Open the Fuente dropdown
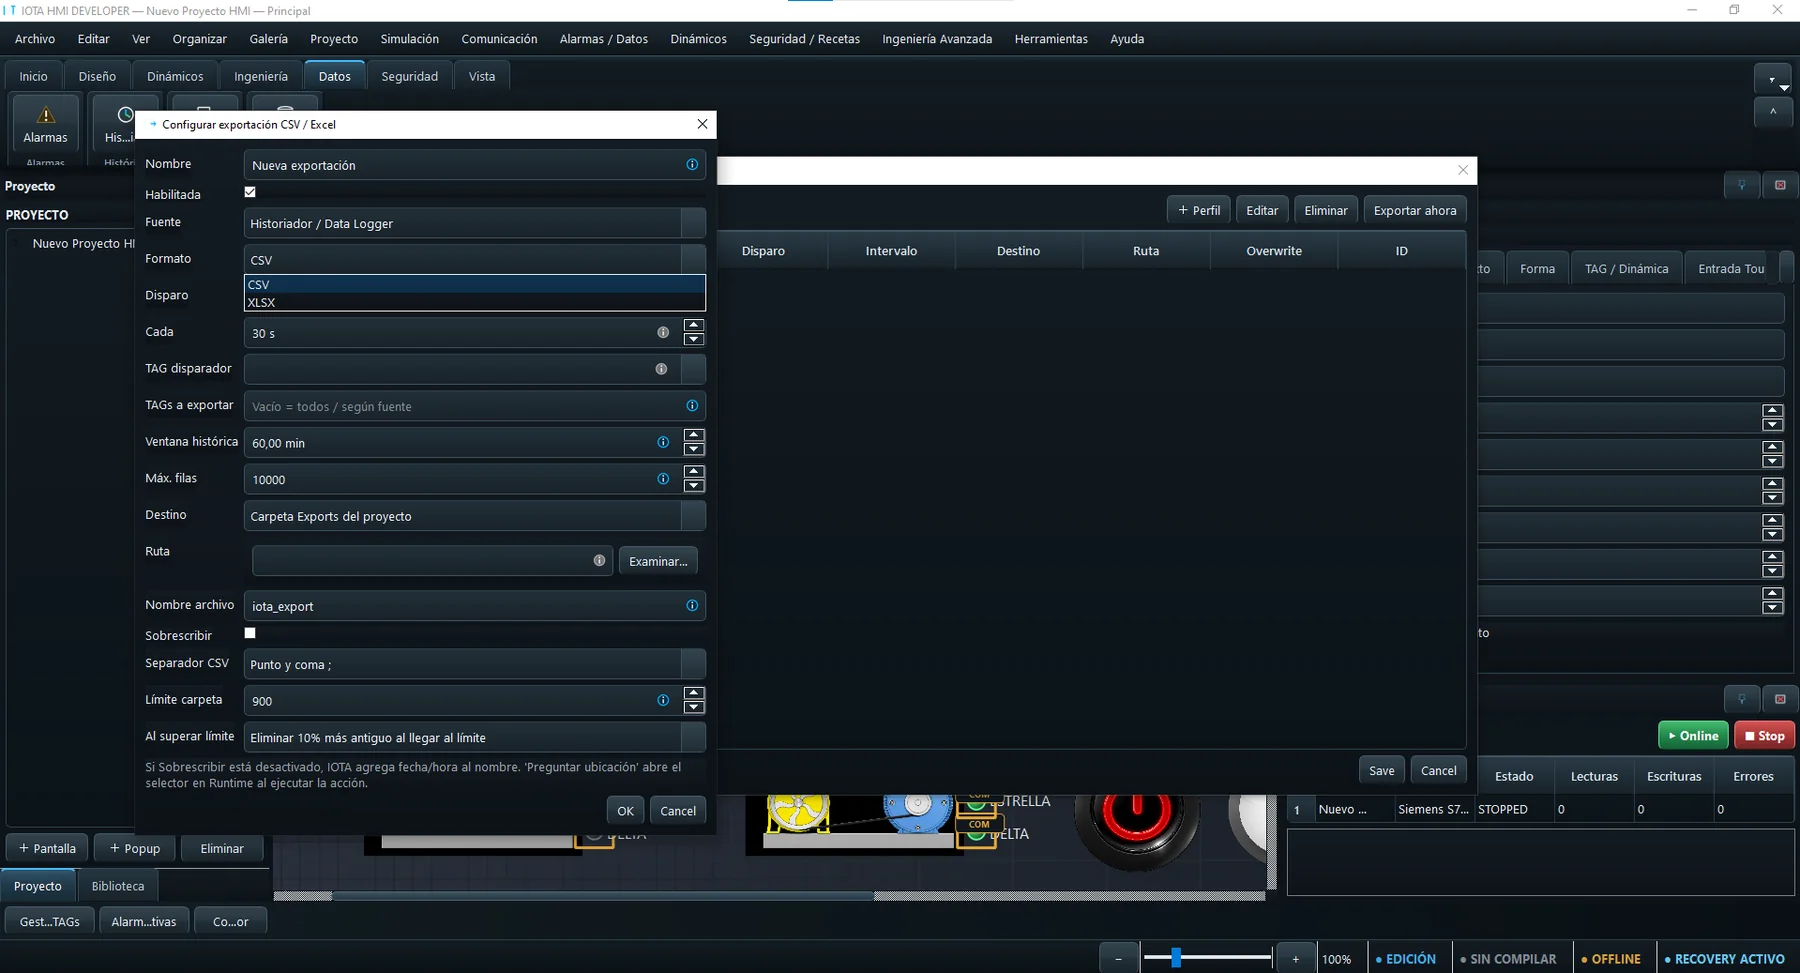Image resolution: width=1800 pixels, height=973 pixels. pyautogui.click(x=474, y=223)
